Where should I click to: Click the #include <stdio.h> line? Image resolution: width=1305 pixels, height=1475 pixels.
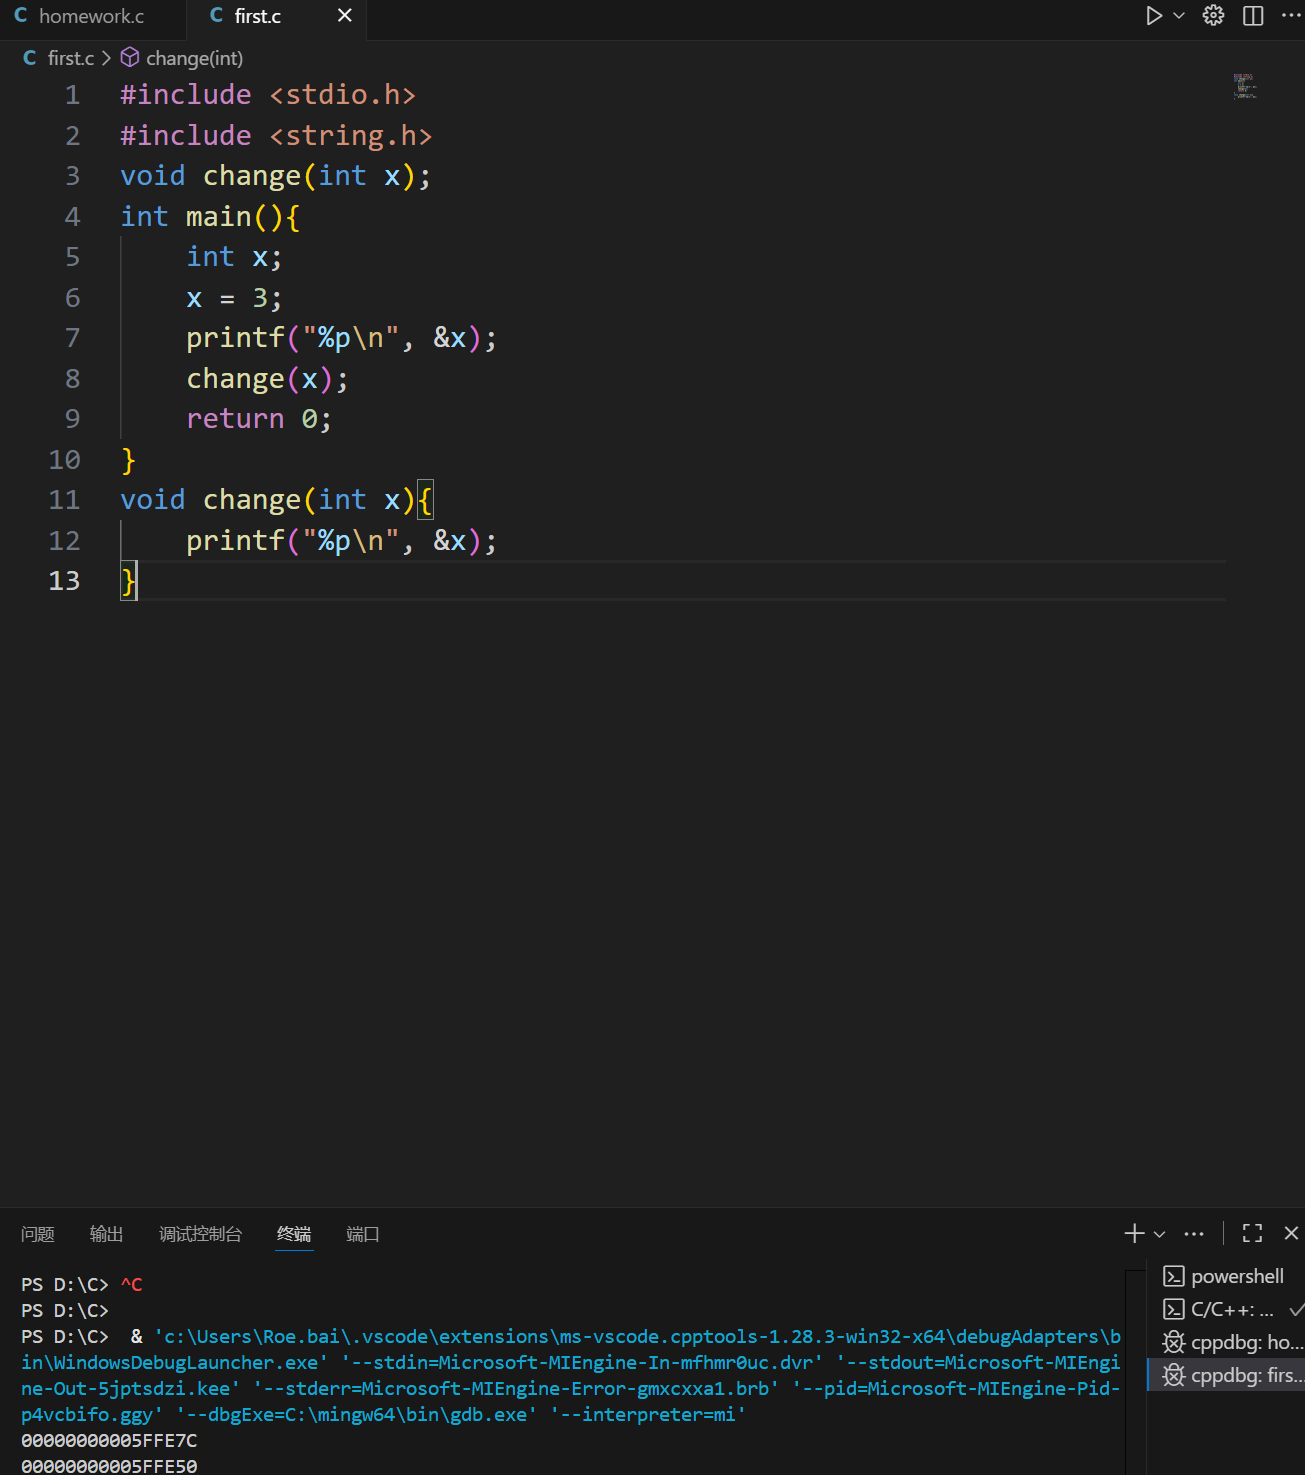(x=268, y=95)
